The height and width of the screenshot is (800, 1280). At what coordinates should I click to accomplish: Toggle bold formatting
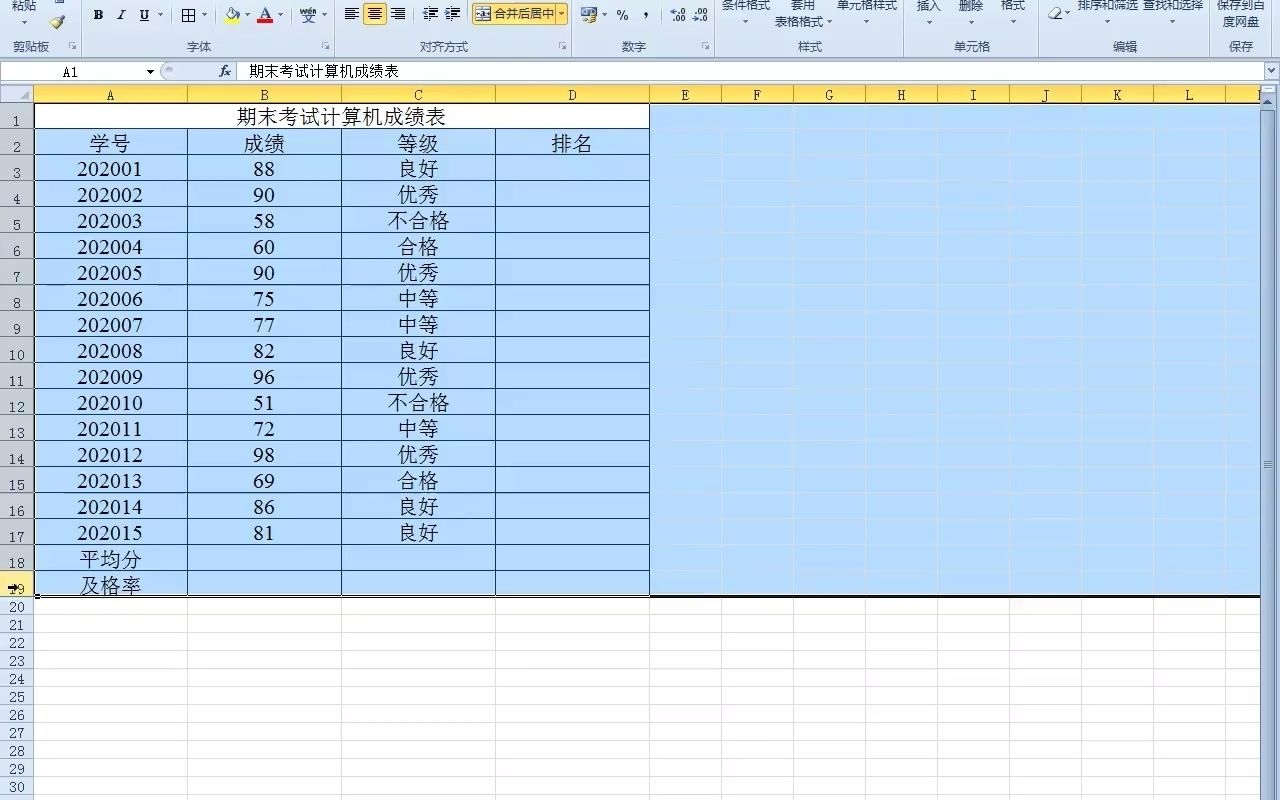[97, 16]
